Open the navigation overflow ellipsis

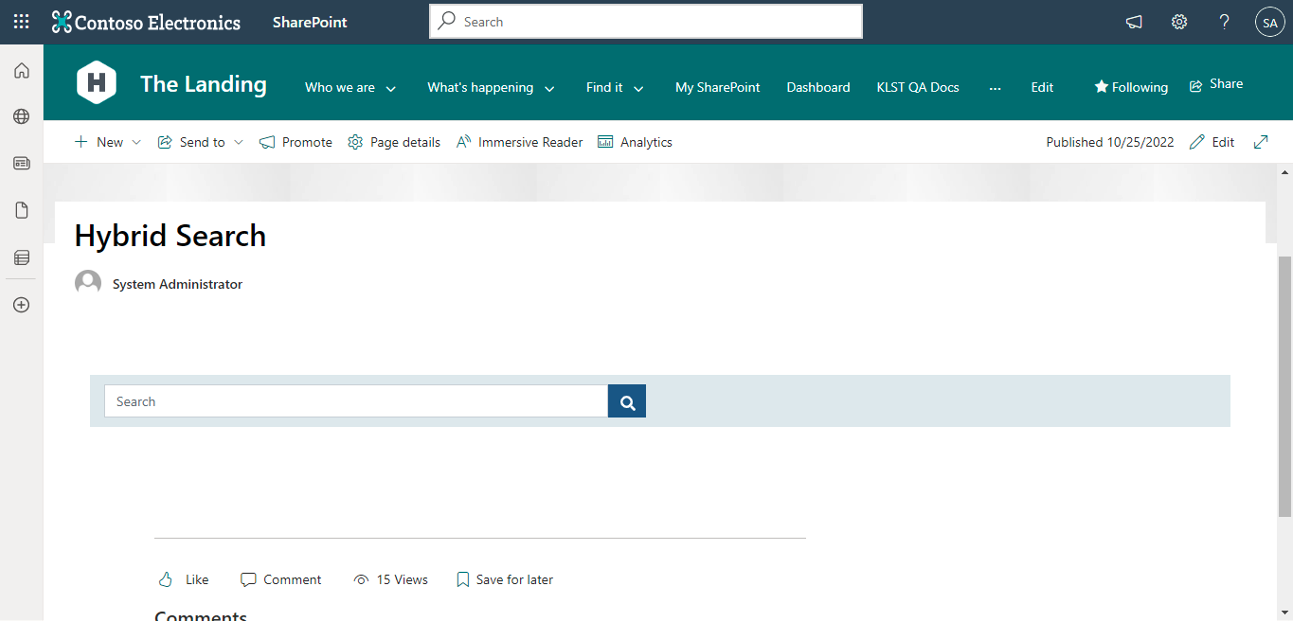click(995, 88)
